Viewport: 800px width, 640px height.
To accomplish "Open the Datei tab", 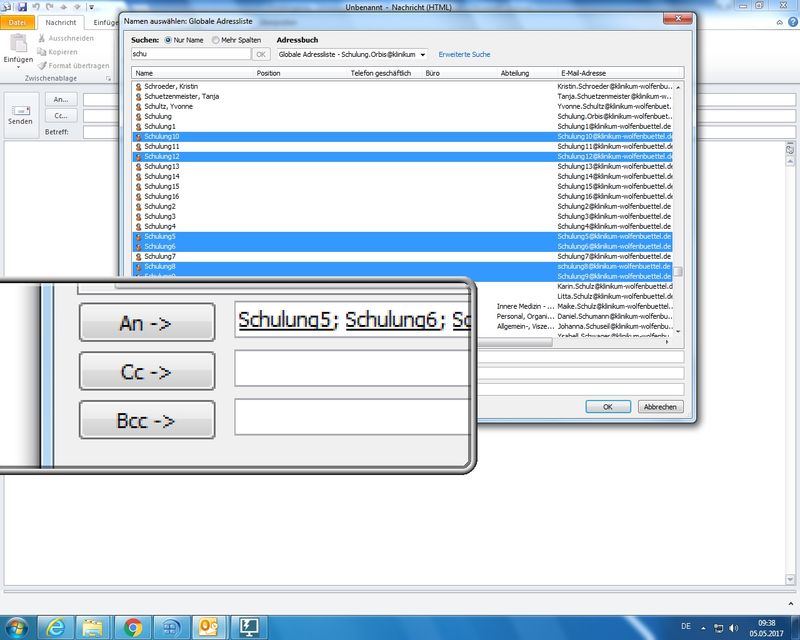I will pos(17,22).
